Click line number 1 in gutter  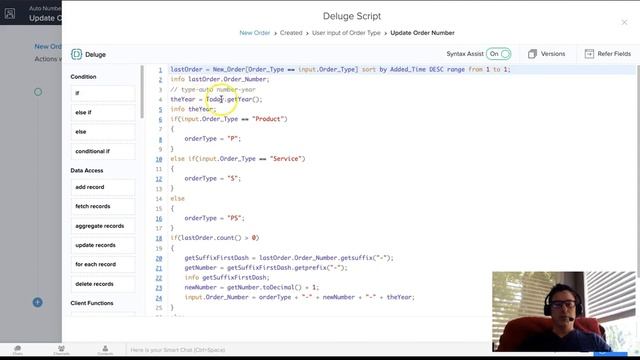[160, 70]
